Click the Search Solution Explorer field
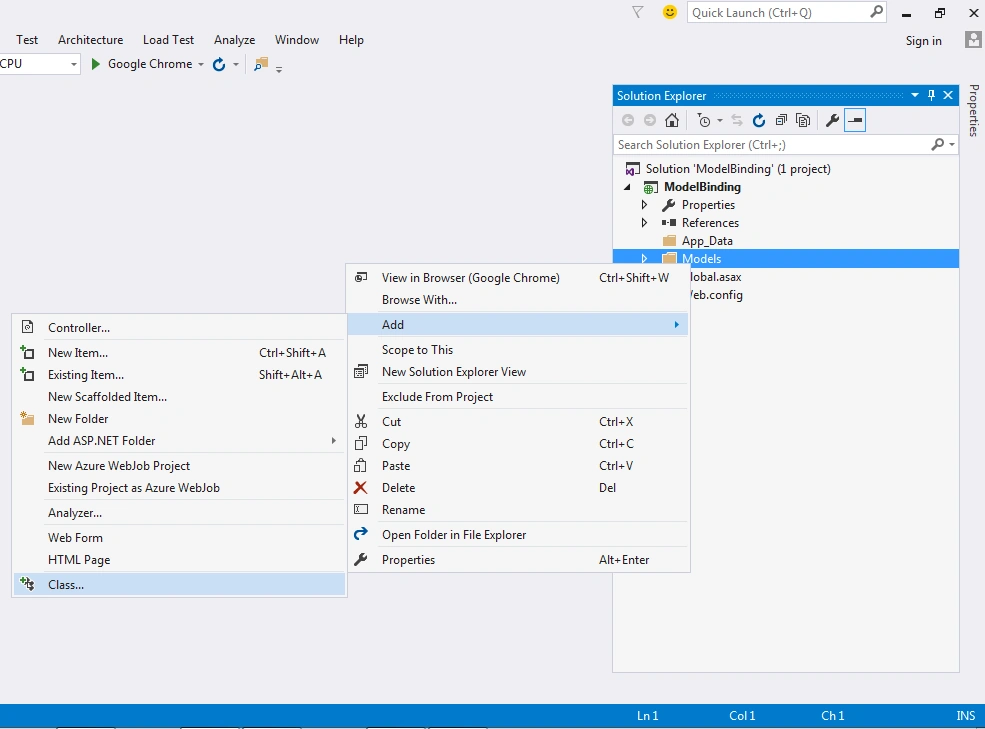 pos(771,145)
